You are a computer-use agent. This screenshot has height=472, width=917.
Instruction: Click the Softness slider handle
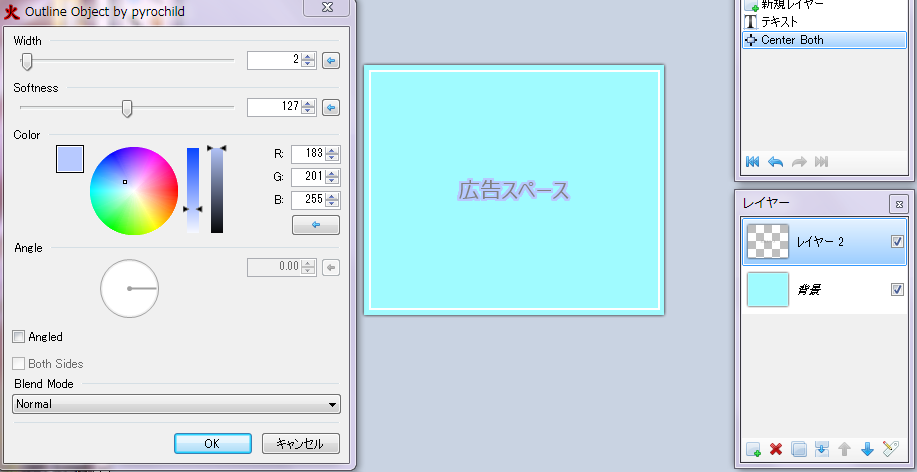[127, 108]
